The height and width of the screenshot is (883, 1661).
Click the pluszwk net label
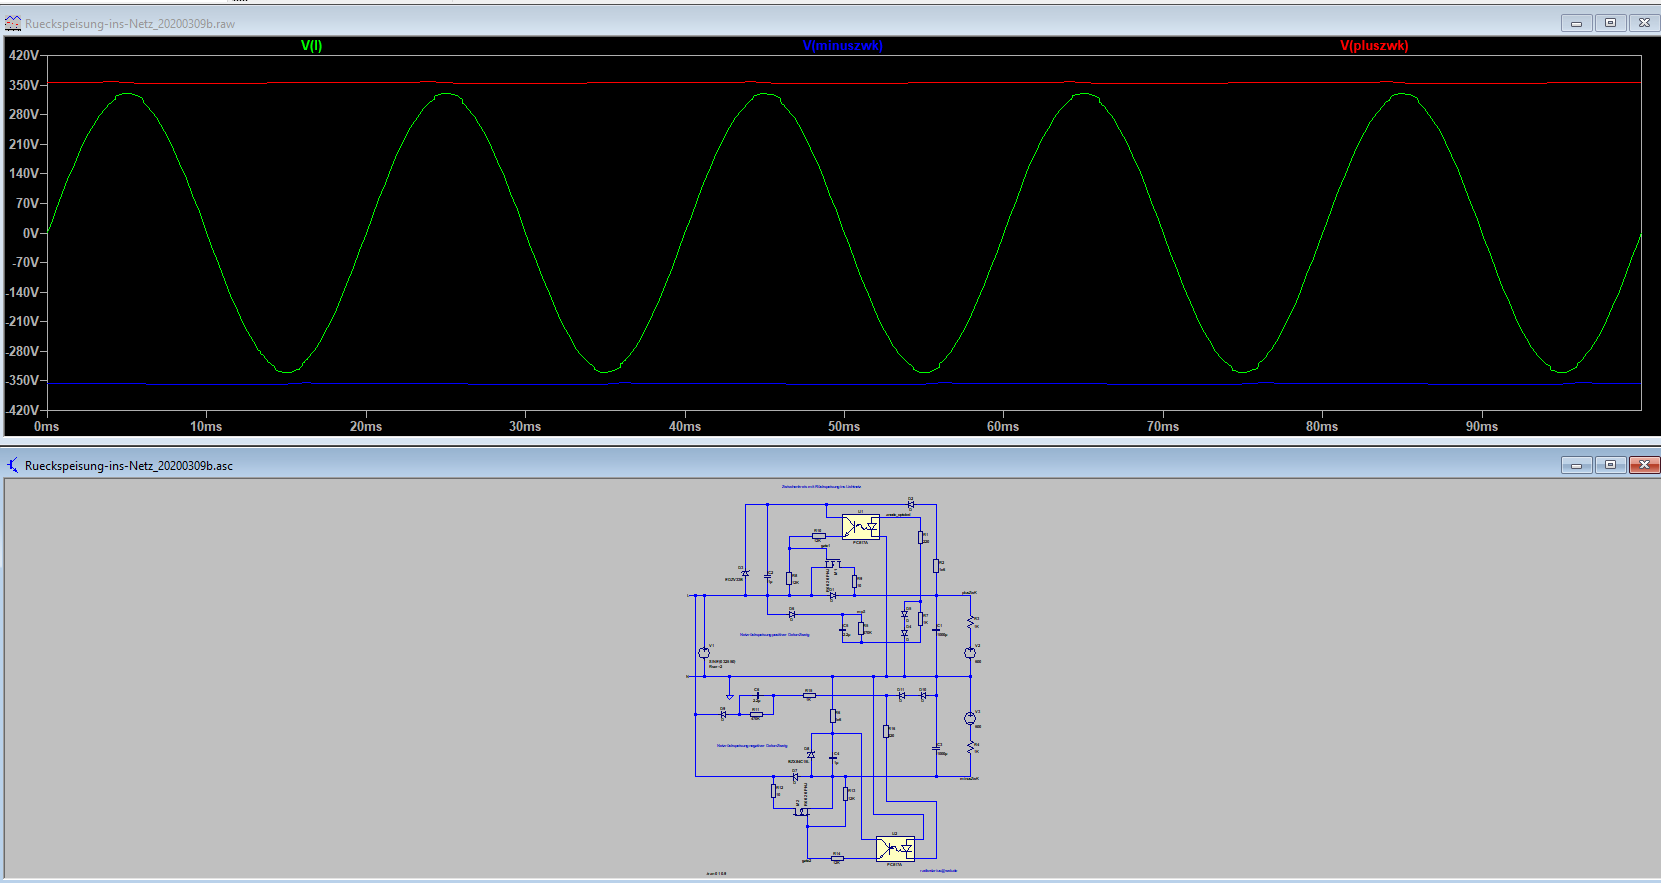(969, 592)
